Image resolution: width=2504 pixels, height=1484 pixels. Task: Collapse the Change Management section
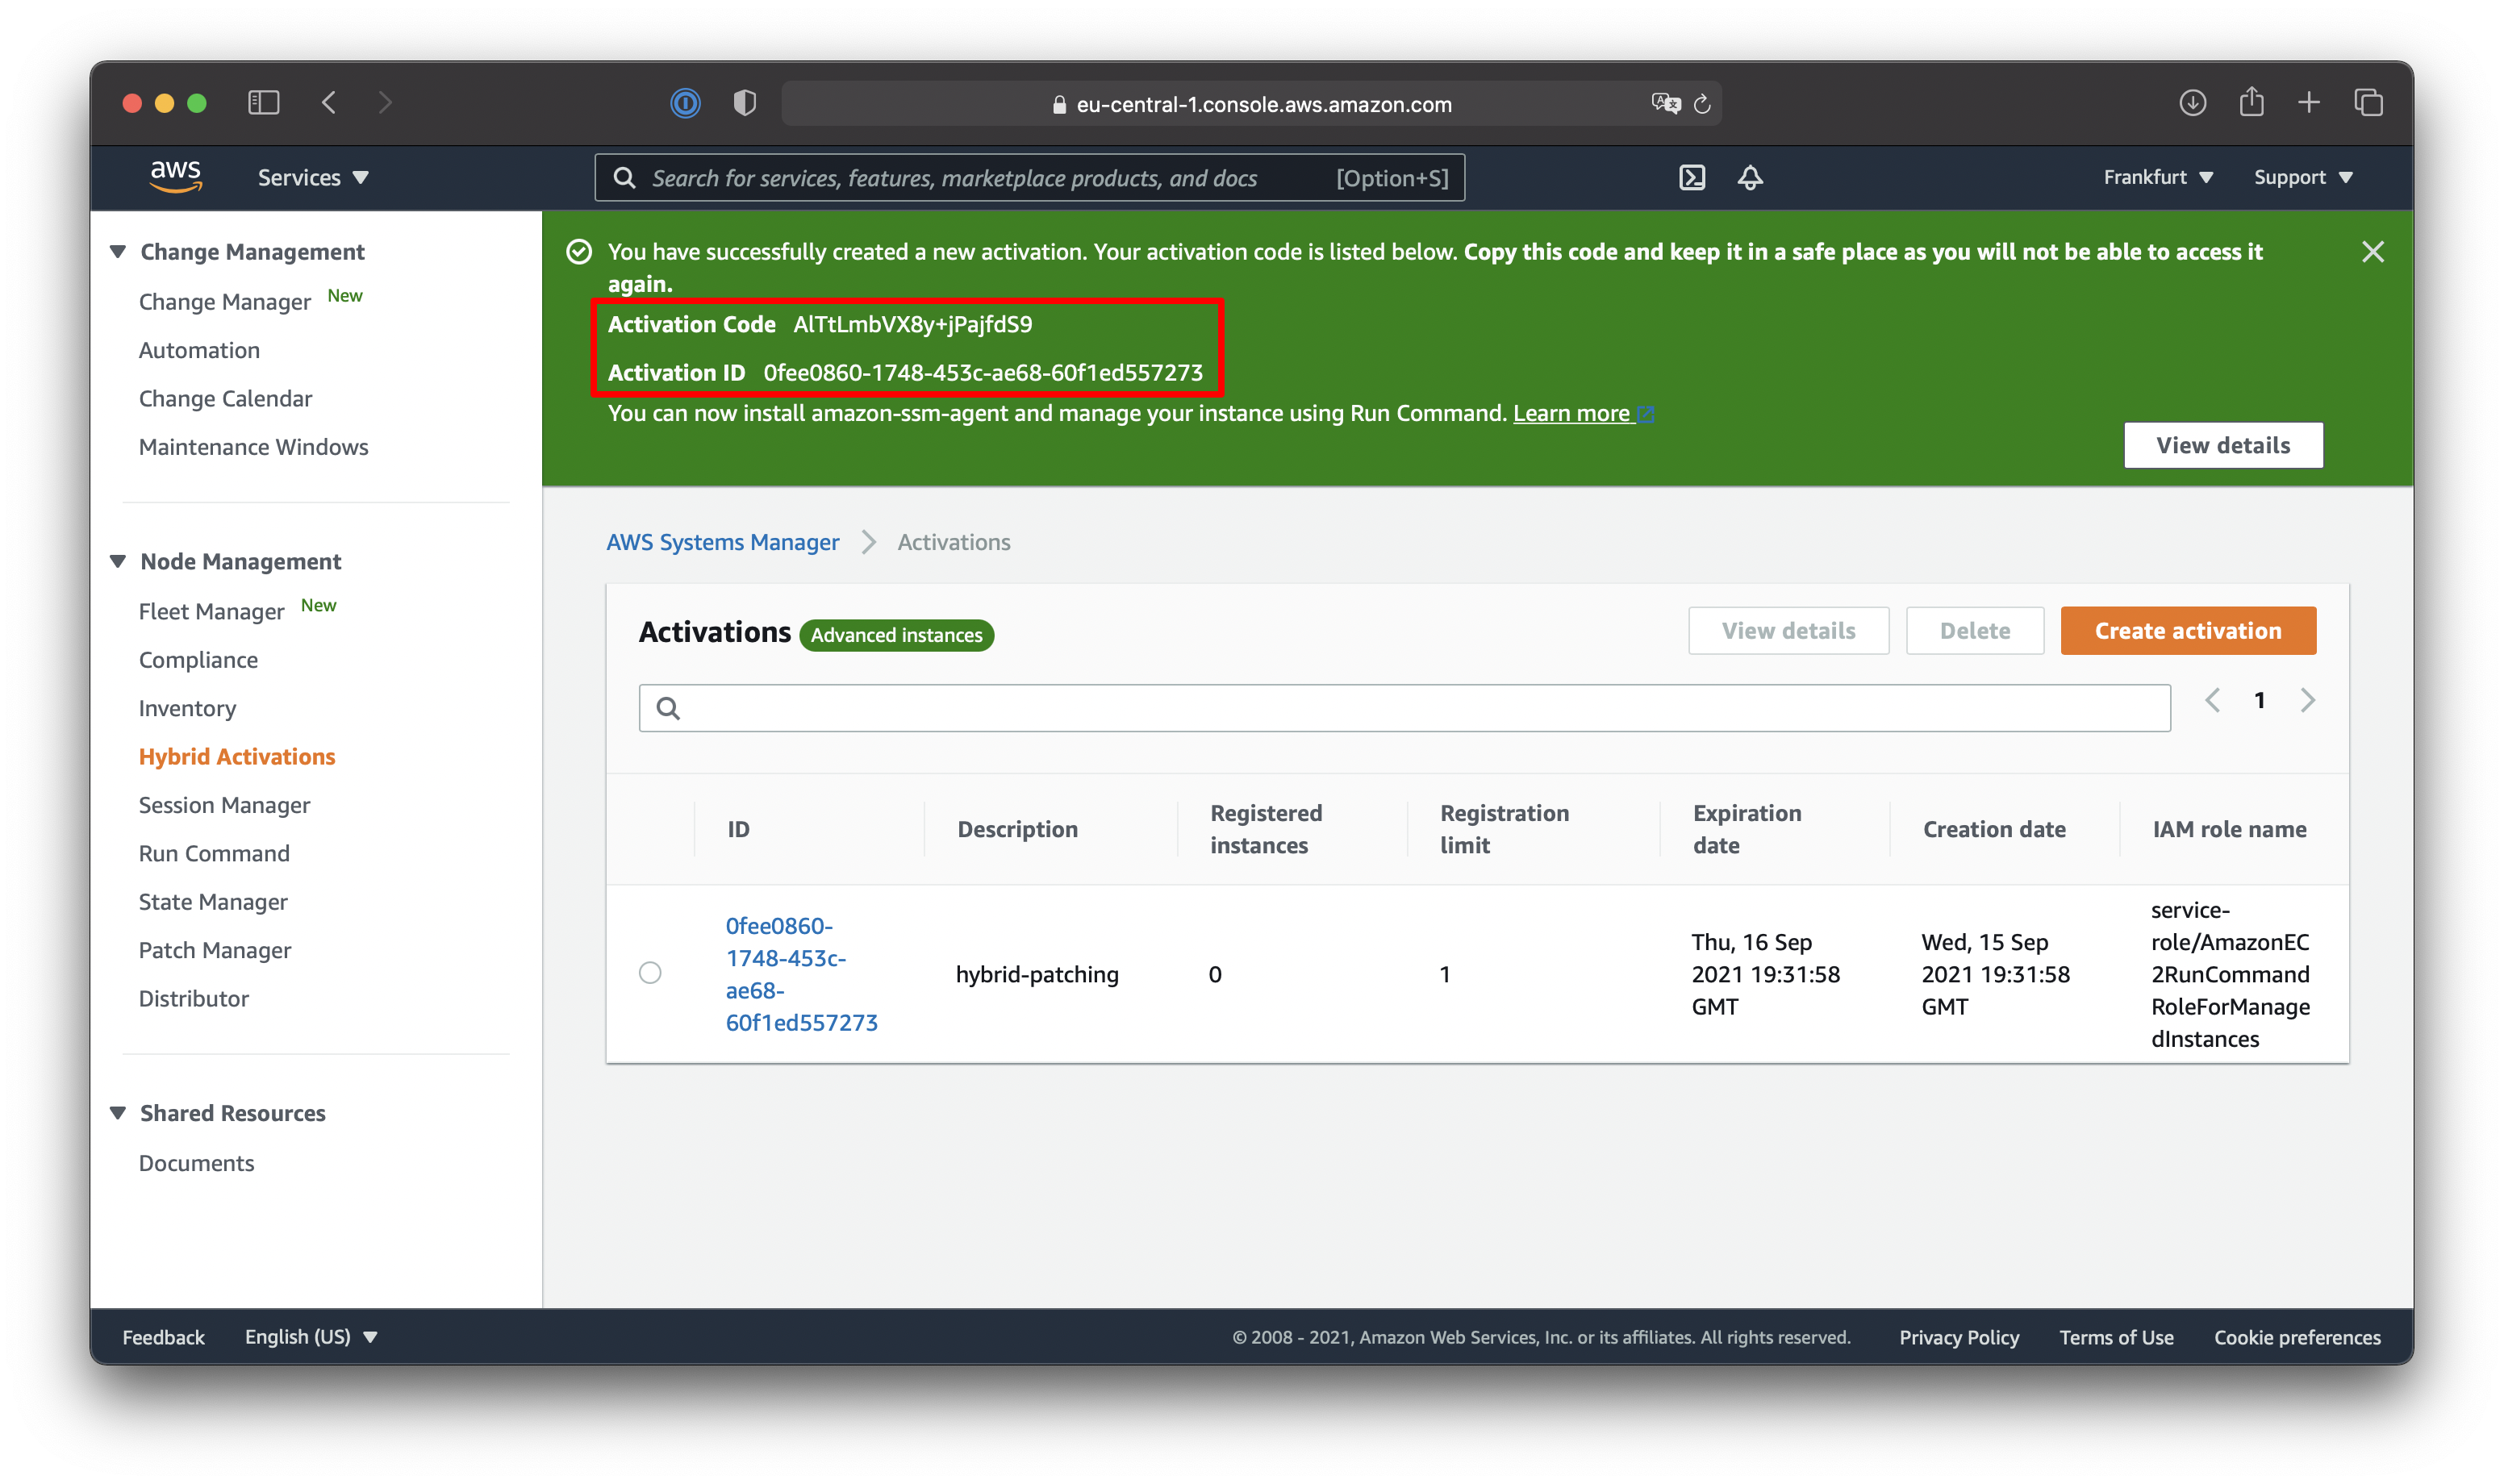[x=118, y=251]
